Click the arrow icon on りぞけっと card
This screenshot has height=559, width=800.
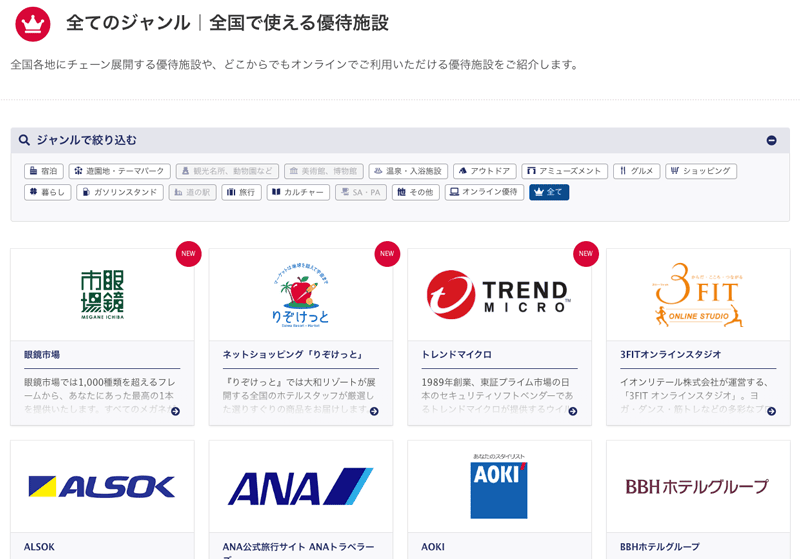point(374,411)
